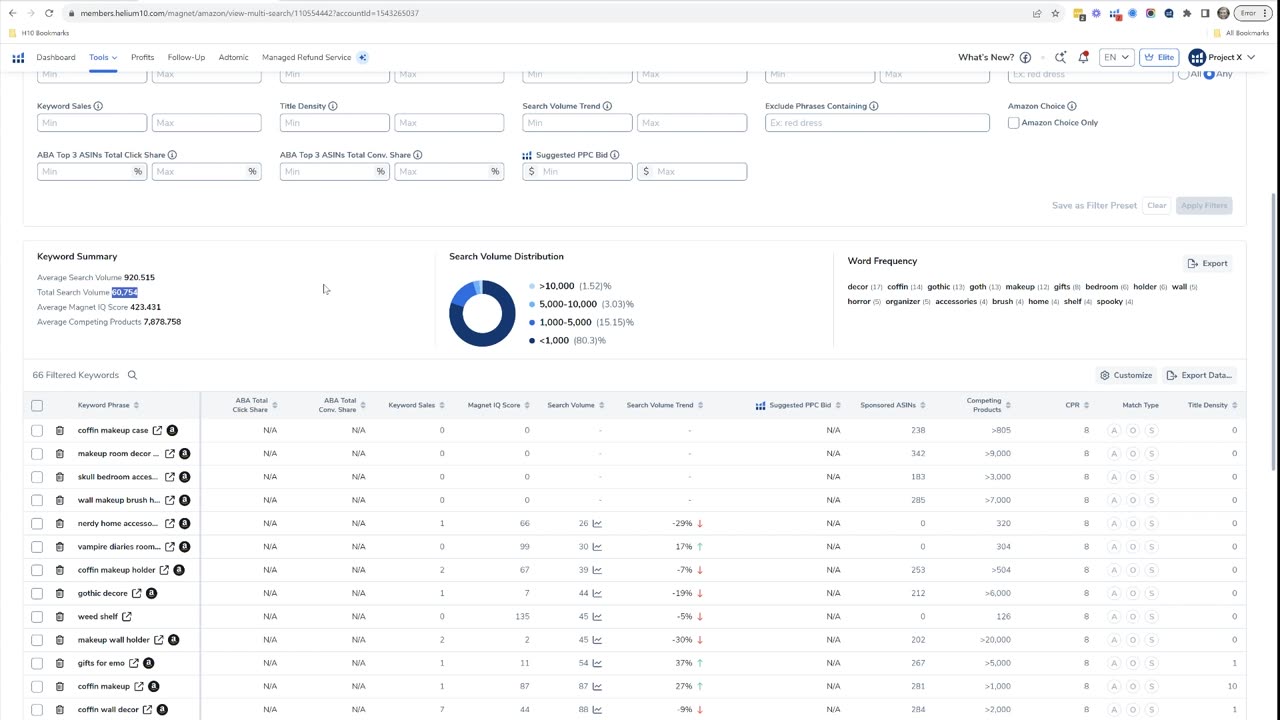Image resolution: width=1280 pixels, height=720 pixels.
Task: Check the gothic decore row checkbox
Action: point(37,593)
